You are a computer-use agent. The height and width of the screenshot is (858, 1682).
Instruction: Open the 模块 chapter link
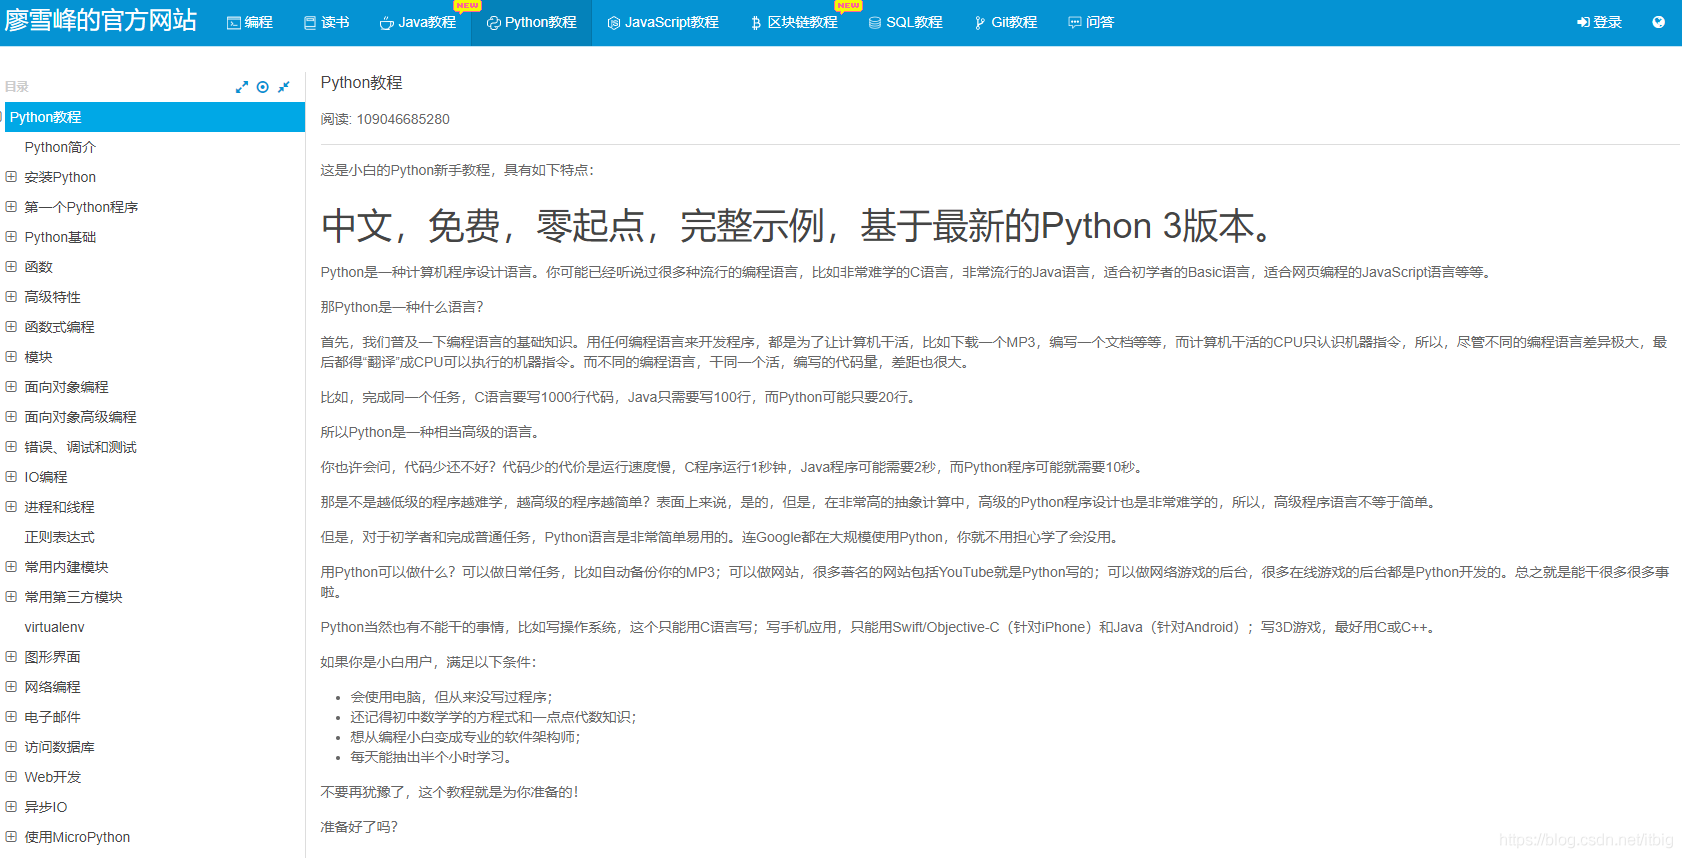tap(38, 357)
